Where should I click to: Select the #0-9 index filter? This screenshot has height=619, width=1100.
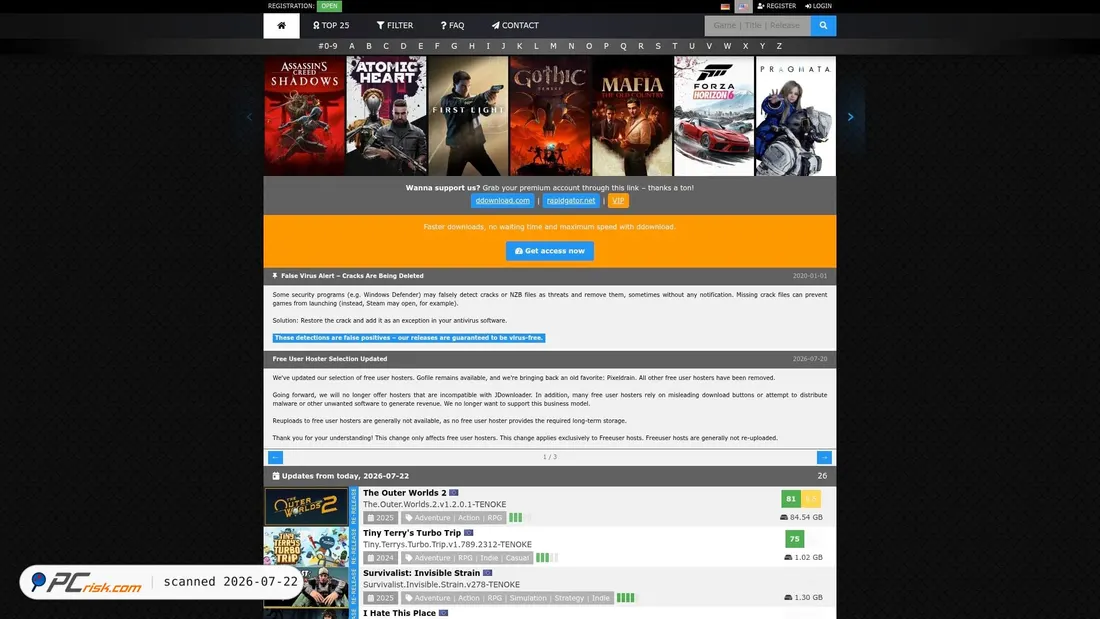(328, 46)
